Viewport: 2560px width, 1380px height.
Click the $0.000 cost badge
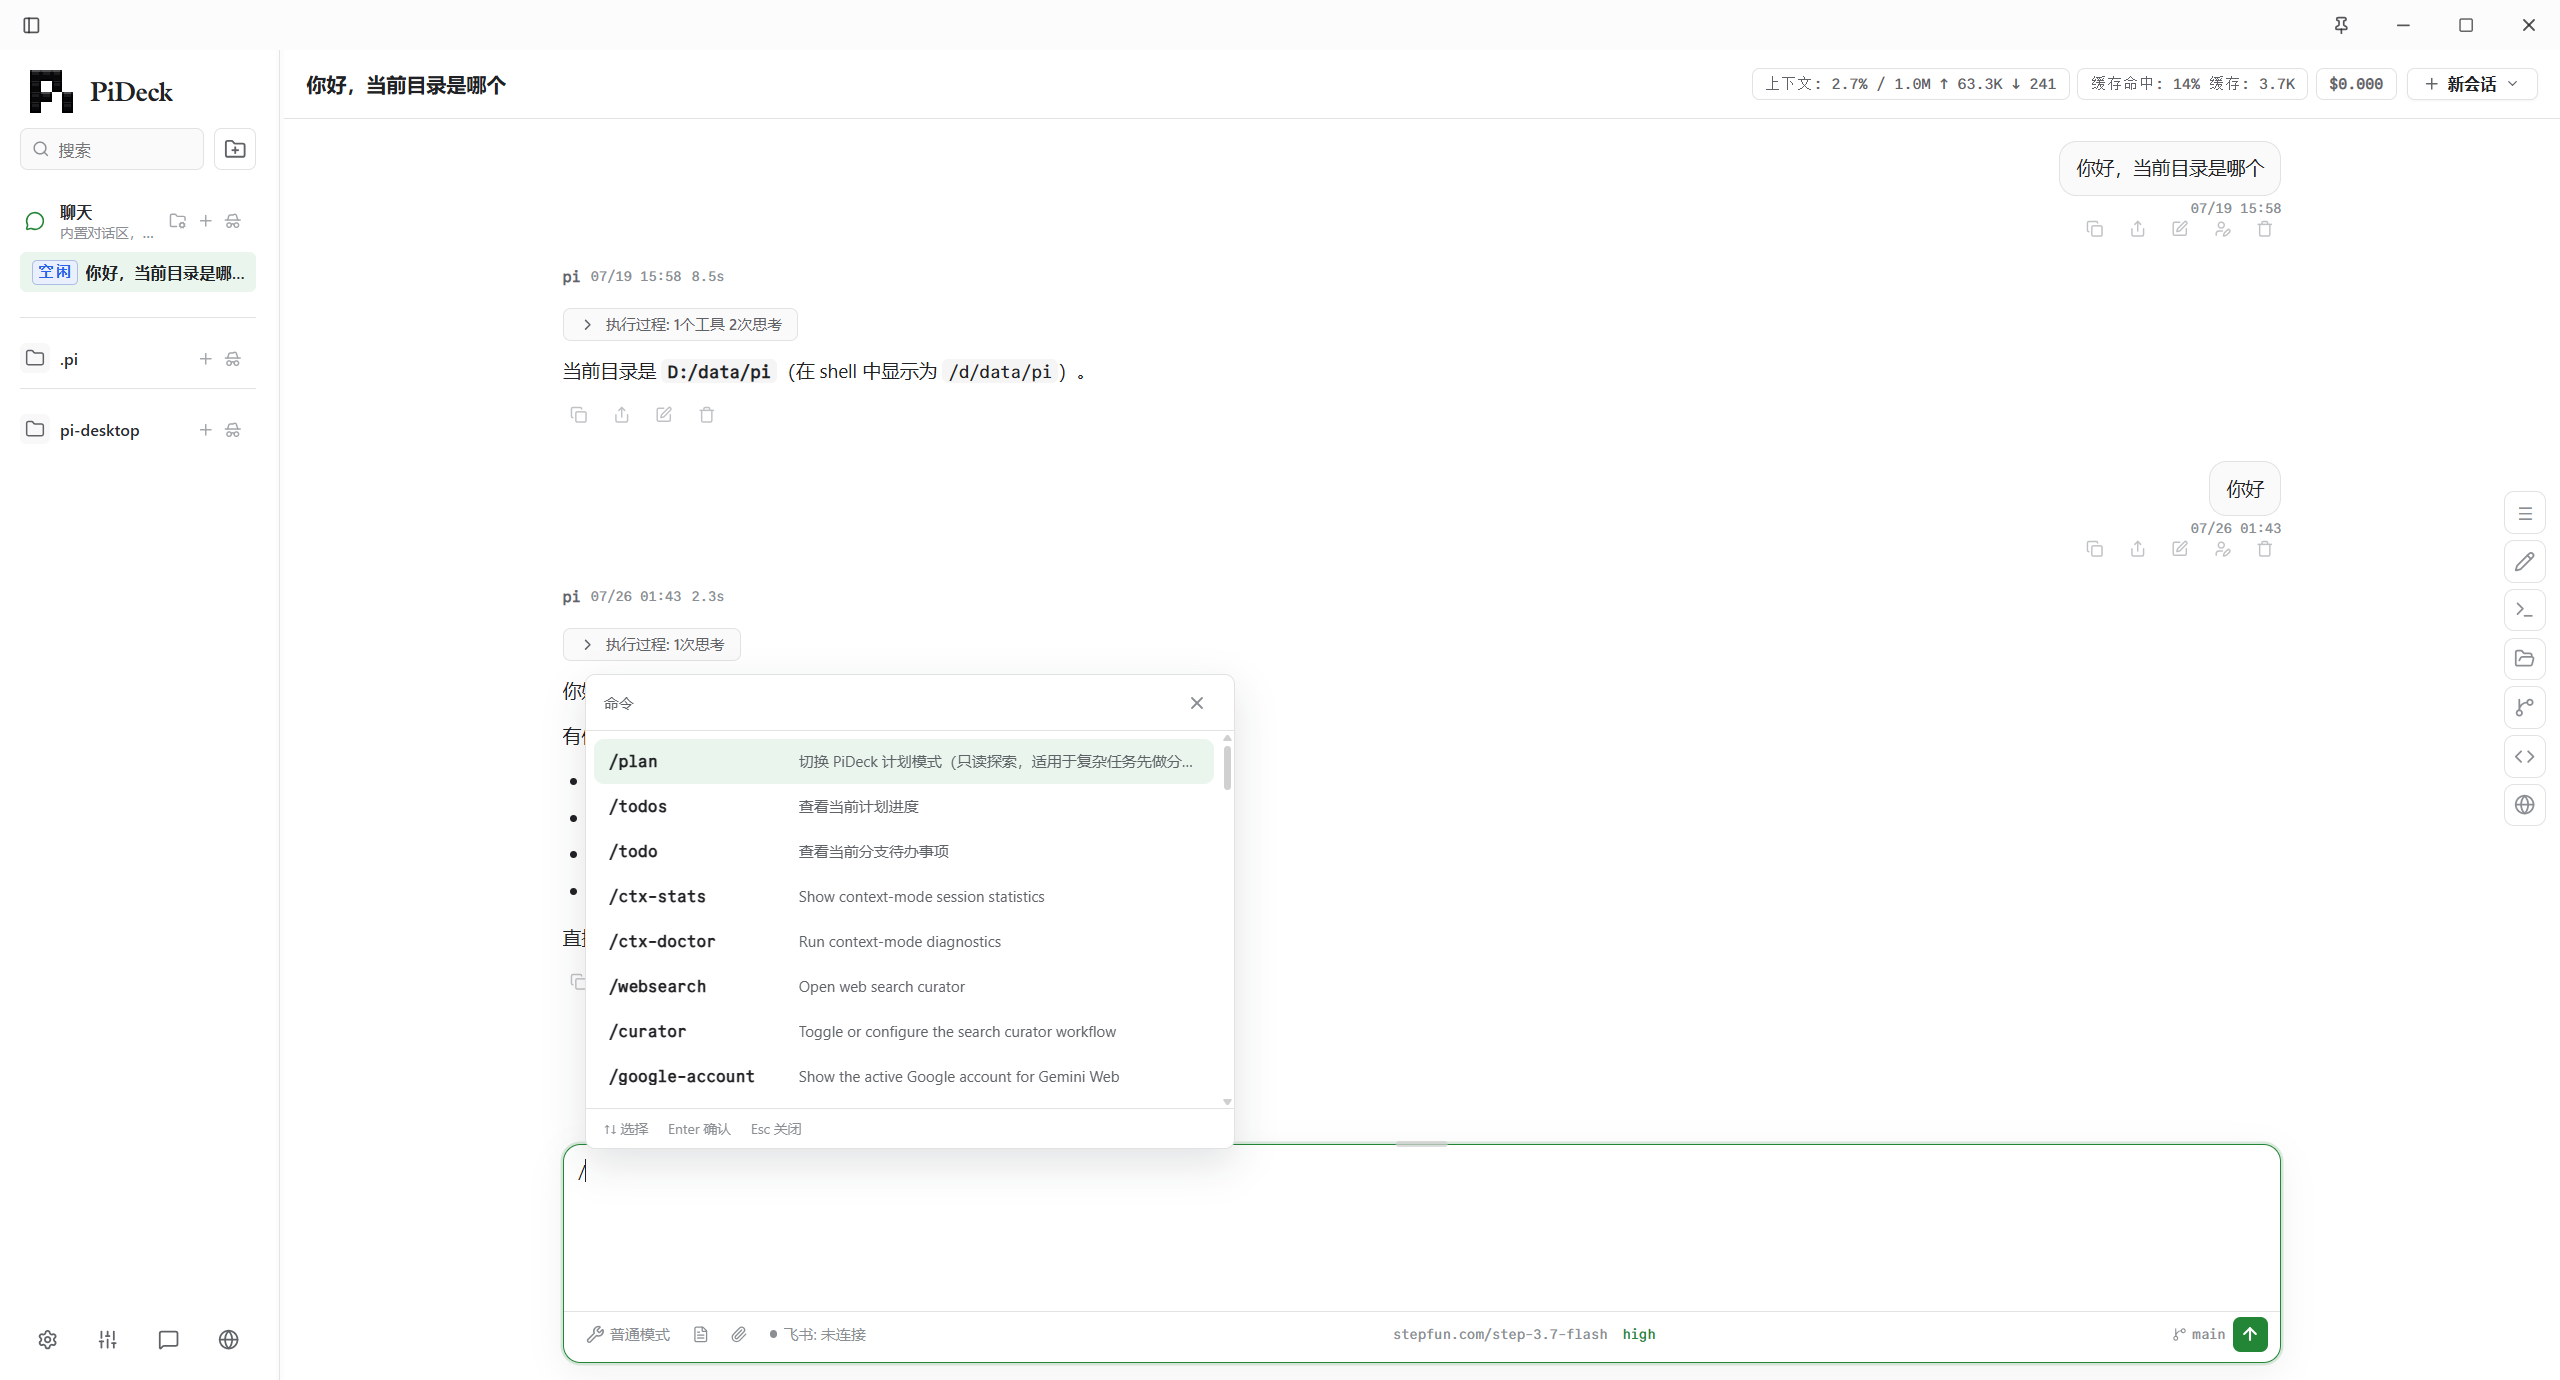point(2356,84)
